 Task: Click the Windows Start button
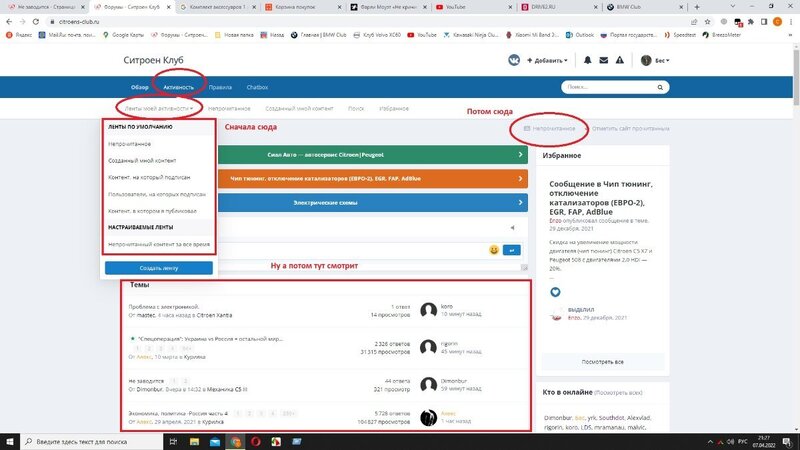coord(9,440)
